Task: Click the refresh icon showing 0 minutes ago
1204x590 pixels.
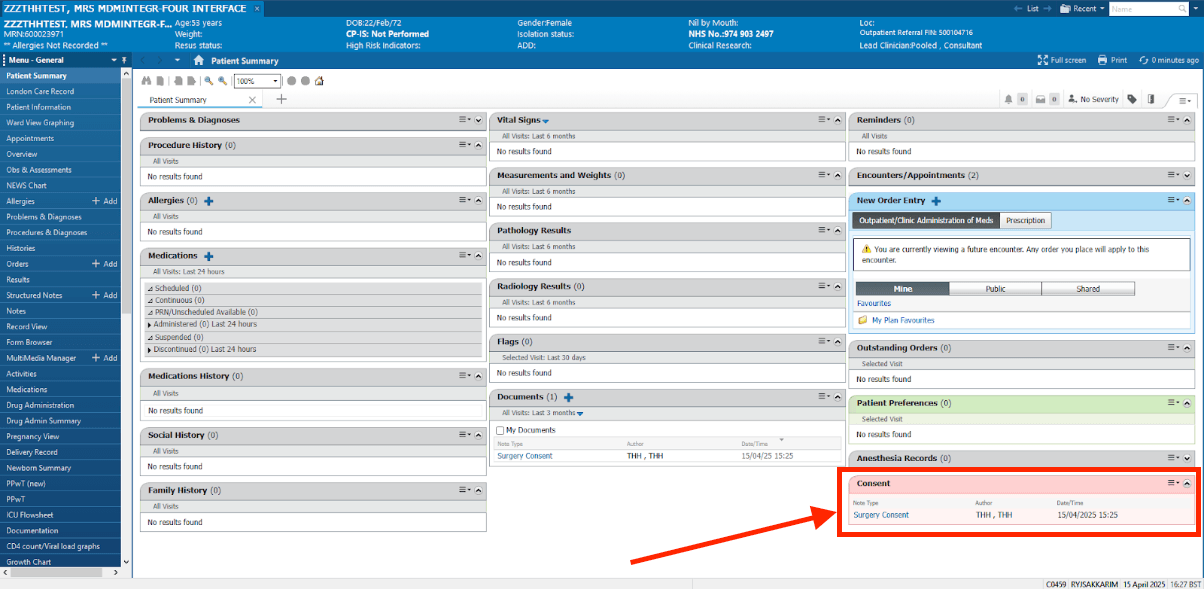Action: 1143,60
